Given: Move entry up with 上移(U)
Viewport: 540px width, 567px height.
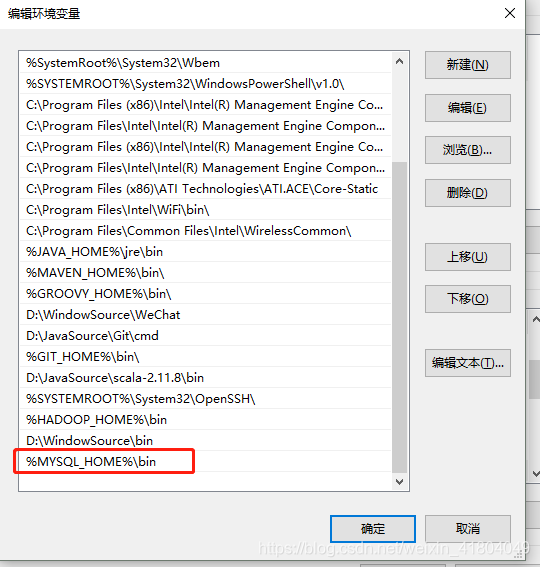Looking at the screenshot, I should [468, 257].
